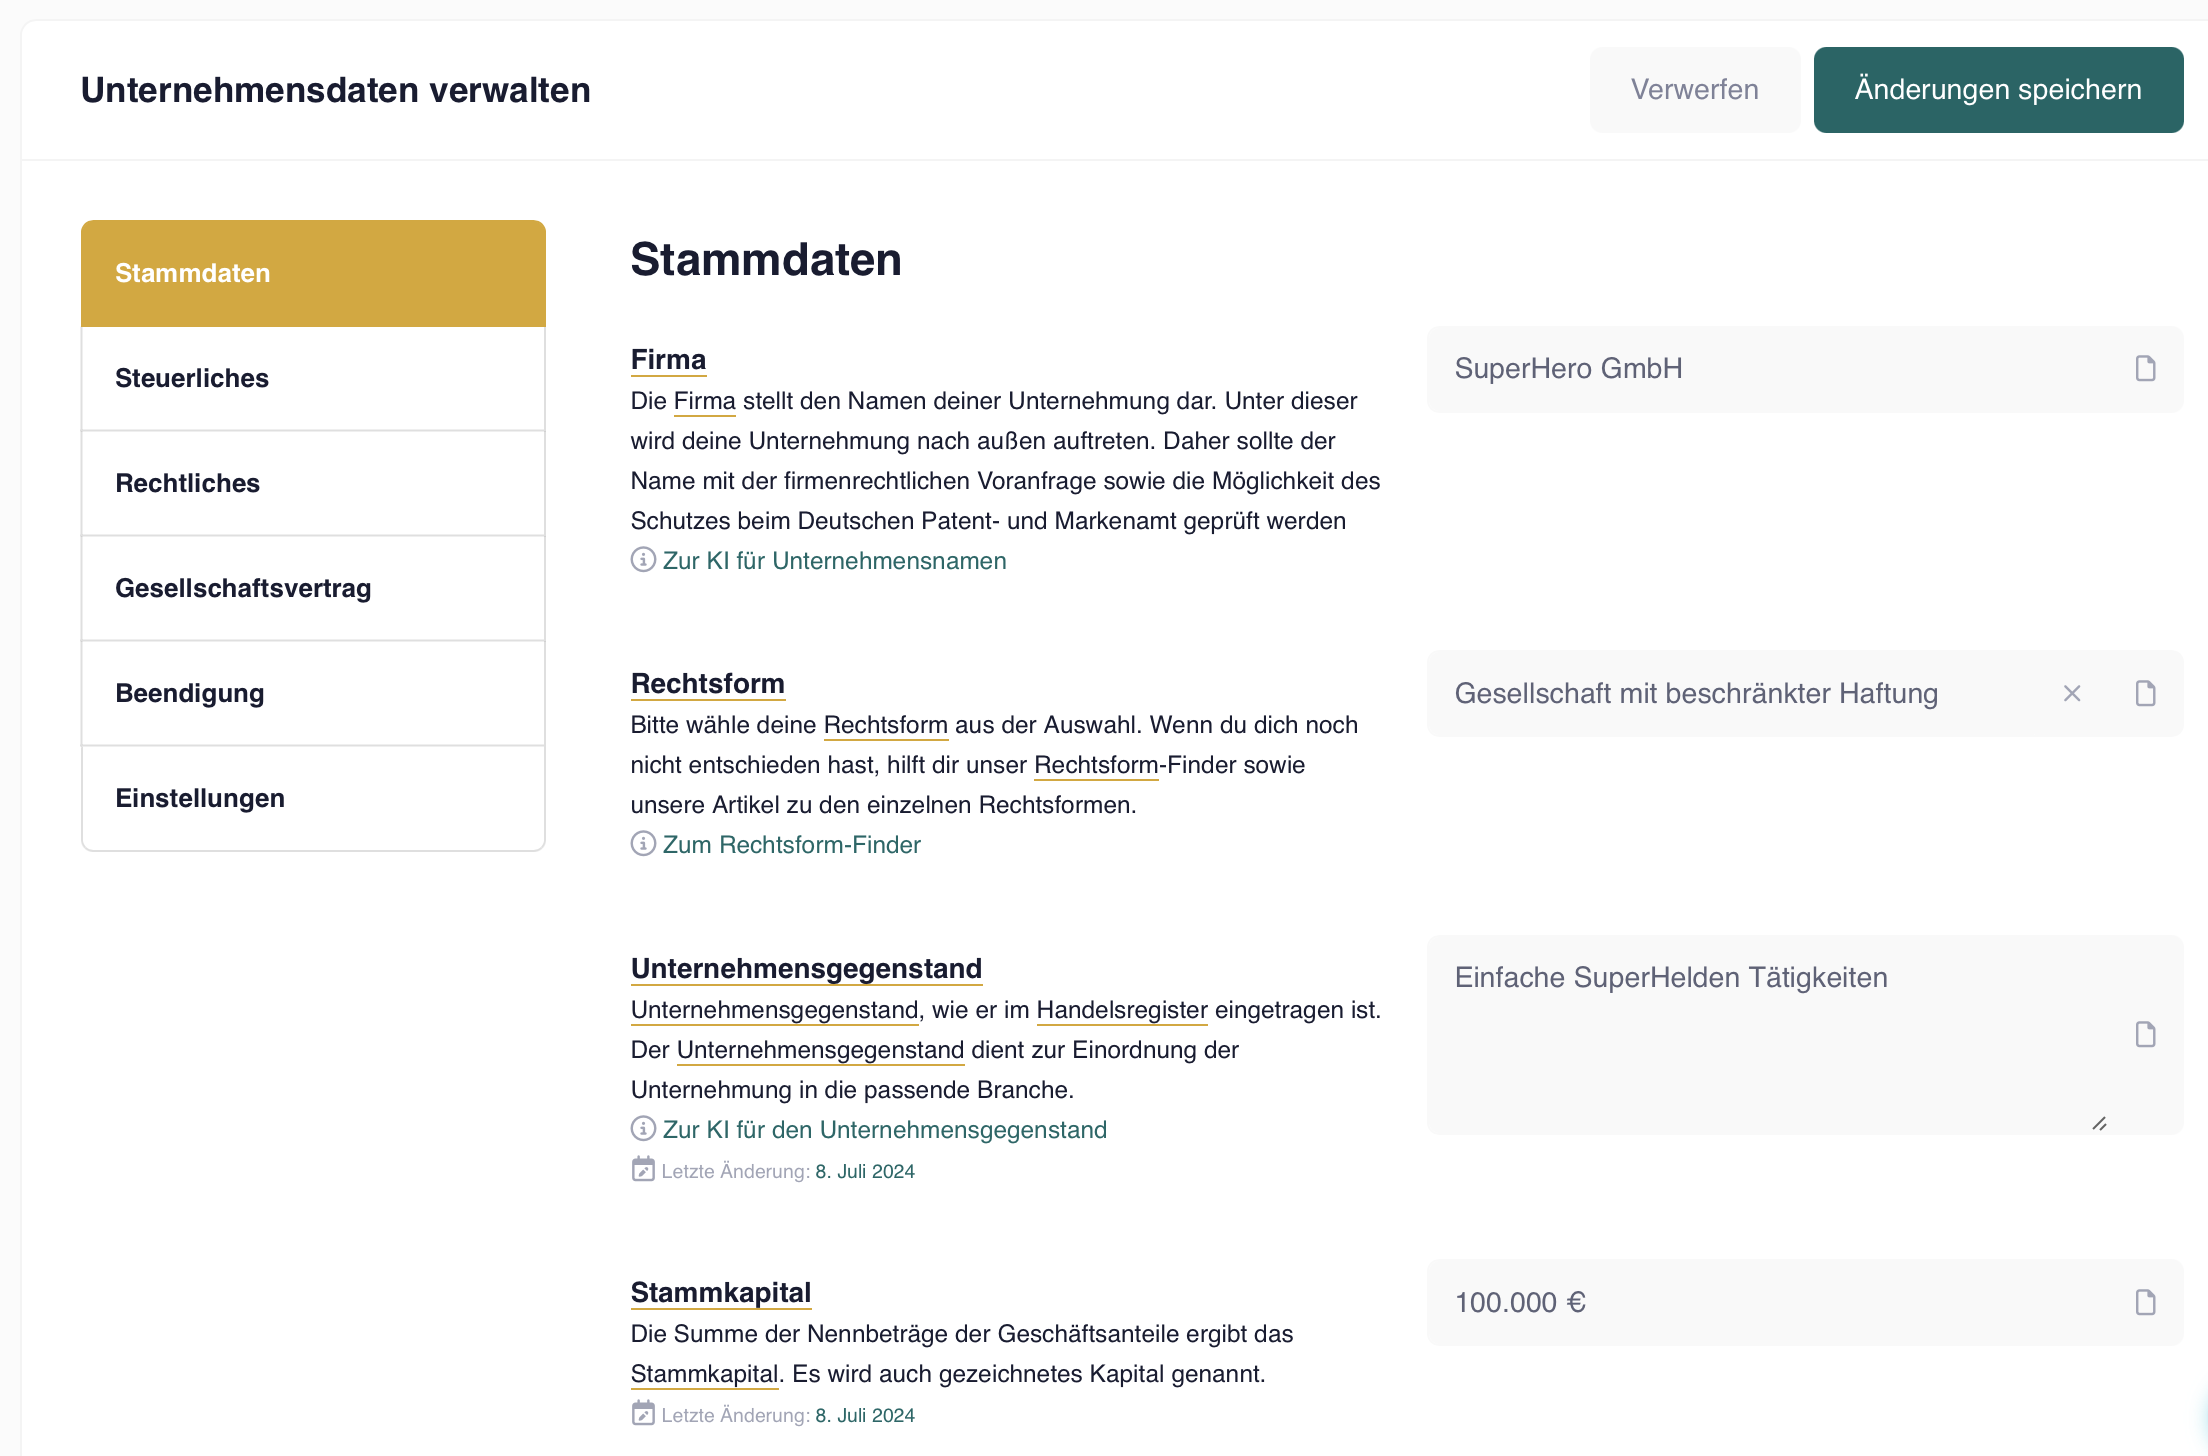This screenshot has width=2208, height=1456.
Task: Discard changes with Verwerfen
Action: [1694, 90]
